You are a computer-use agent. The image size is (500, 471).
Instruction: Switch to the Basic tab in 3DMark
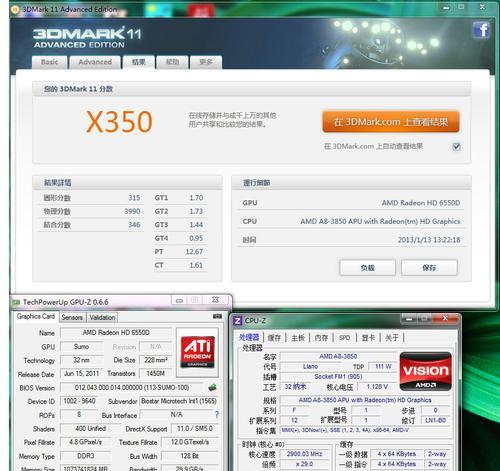pos(50,62)
